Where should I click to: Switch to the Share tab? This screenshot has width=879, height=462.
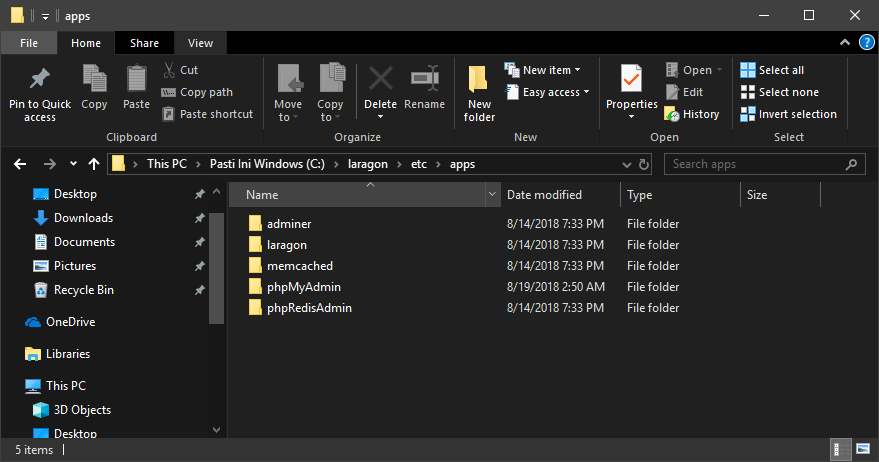pyautogui.click(x=144, y=43)
